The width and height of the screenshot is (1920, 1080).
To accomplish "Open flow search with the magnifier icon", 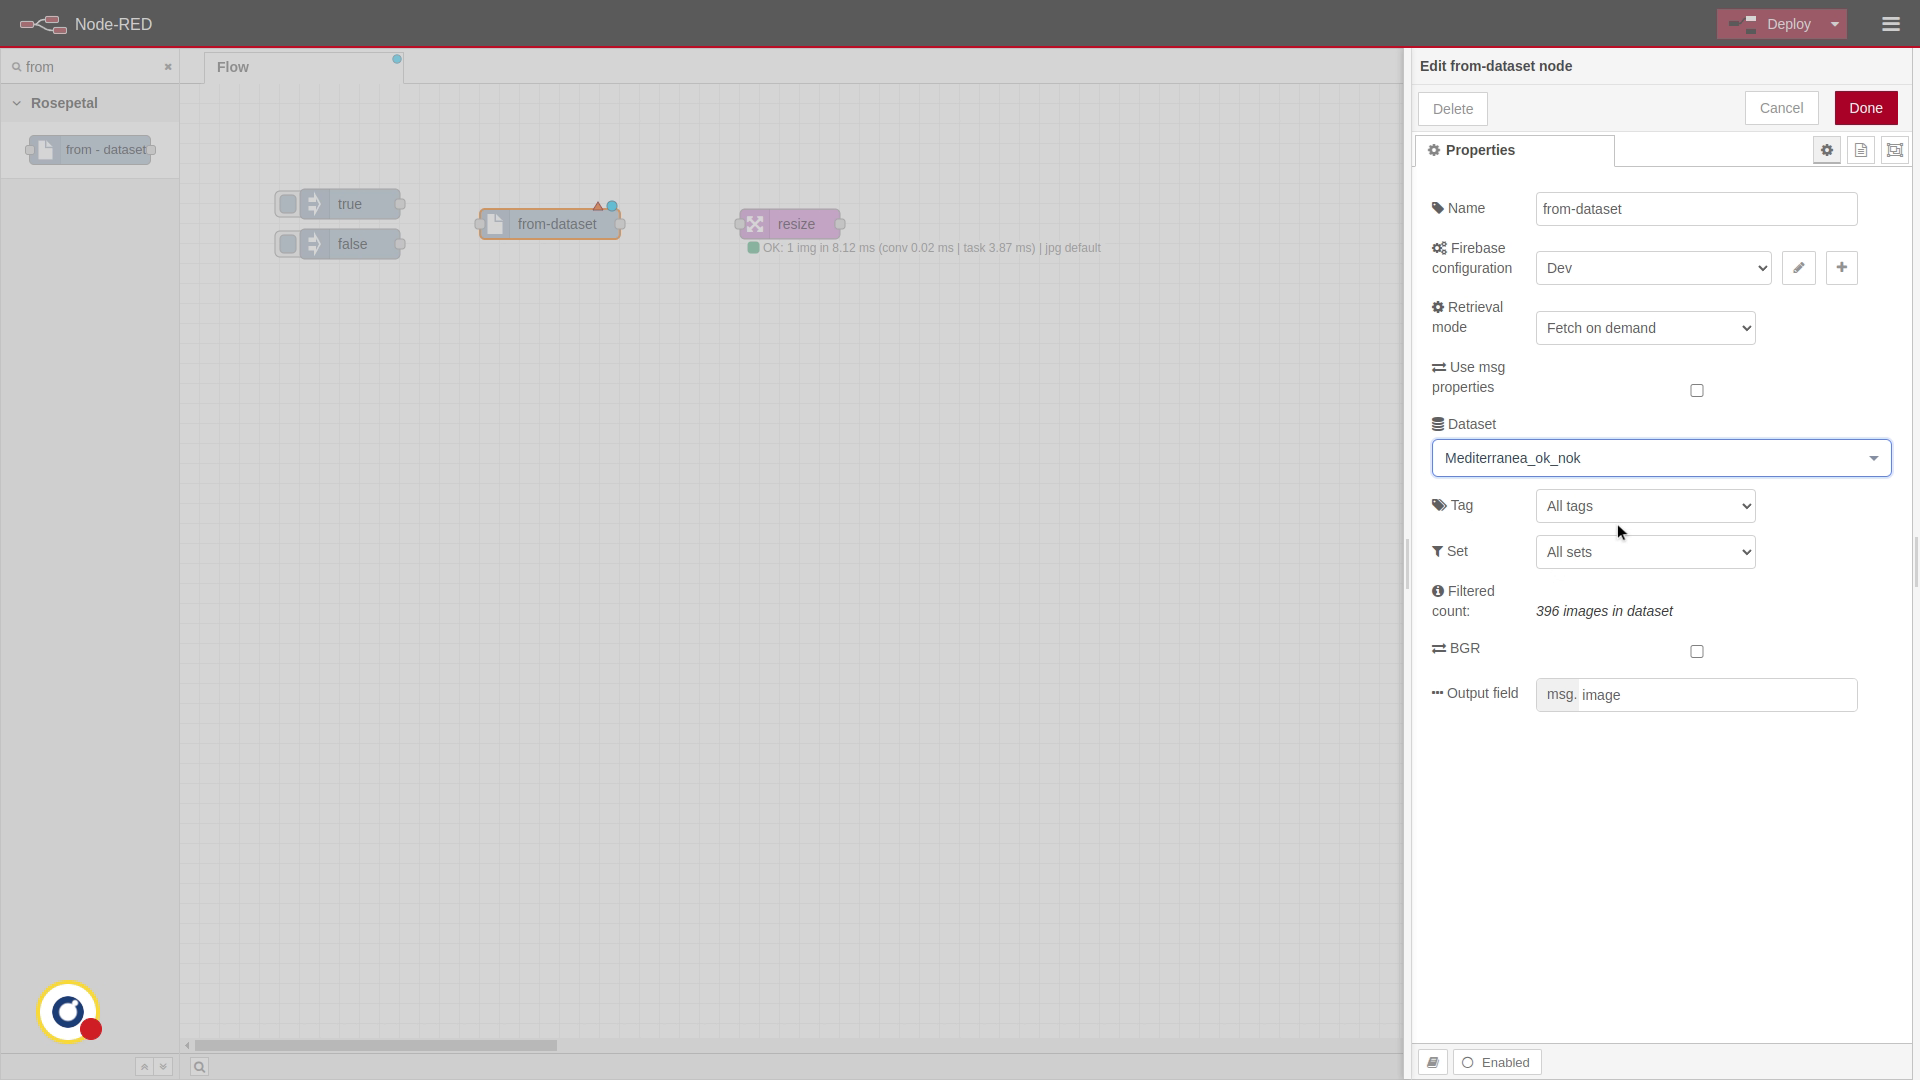I will (x=199, y=1067).
